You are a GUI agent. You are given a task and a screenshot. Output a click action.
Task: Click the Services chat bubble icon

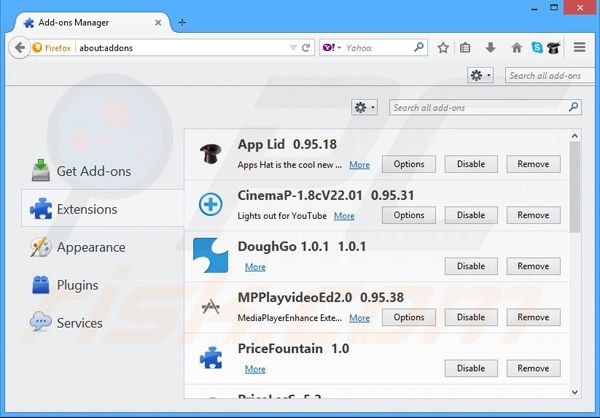[41, 322]
